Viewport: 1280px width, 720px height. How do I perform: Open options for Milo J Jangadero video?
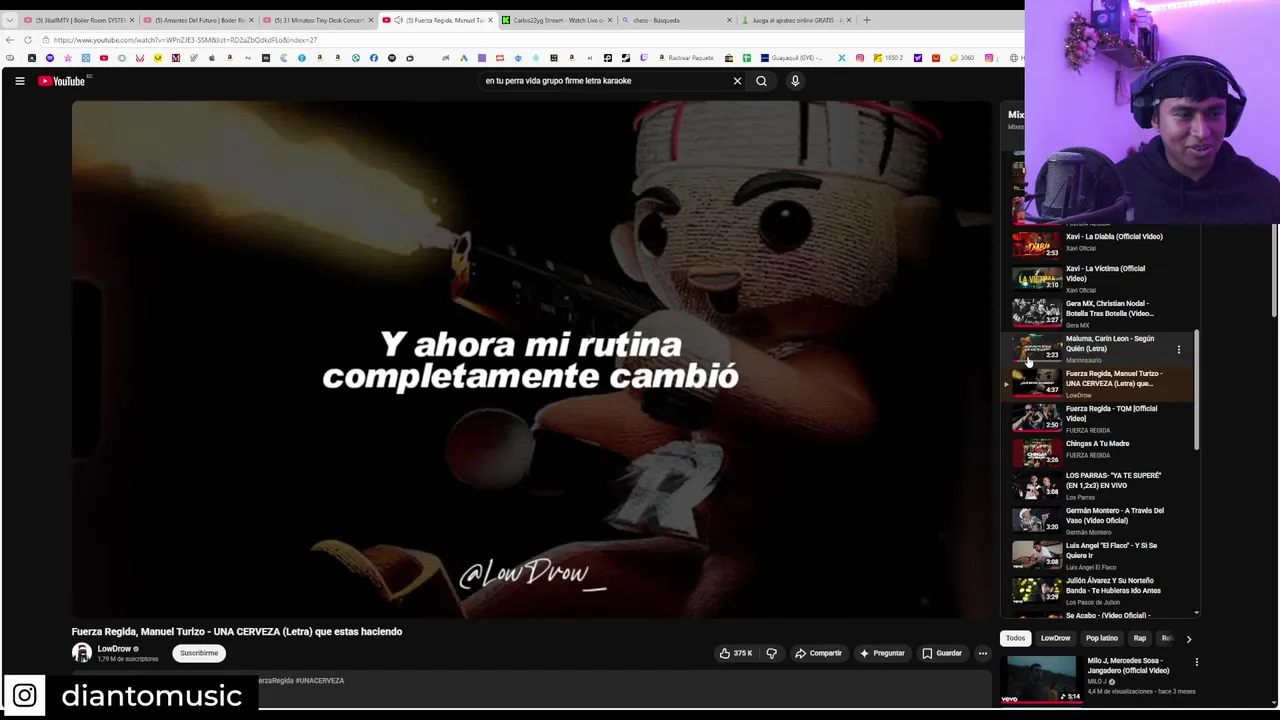point(1196,662)
